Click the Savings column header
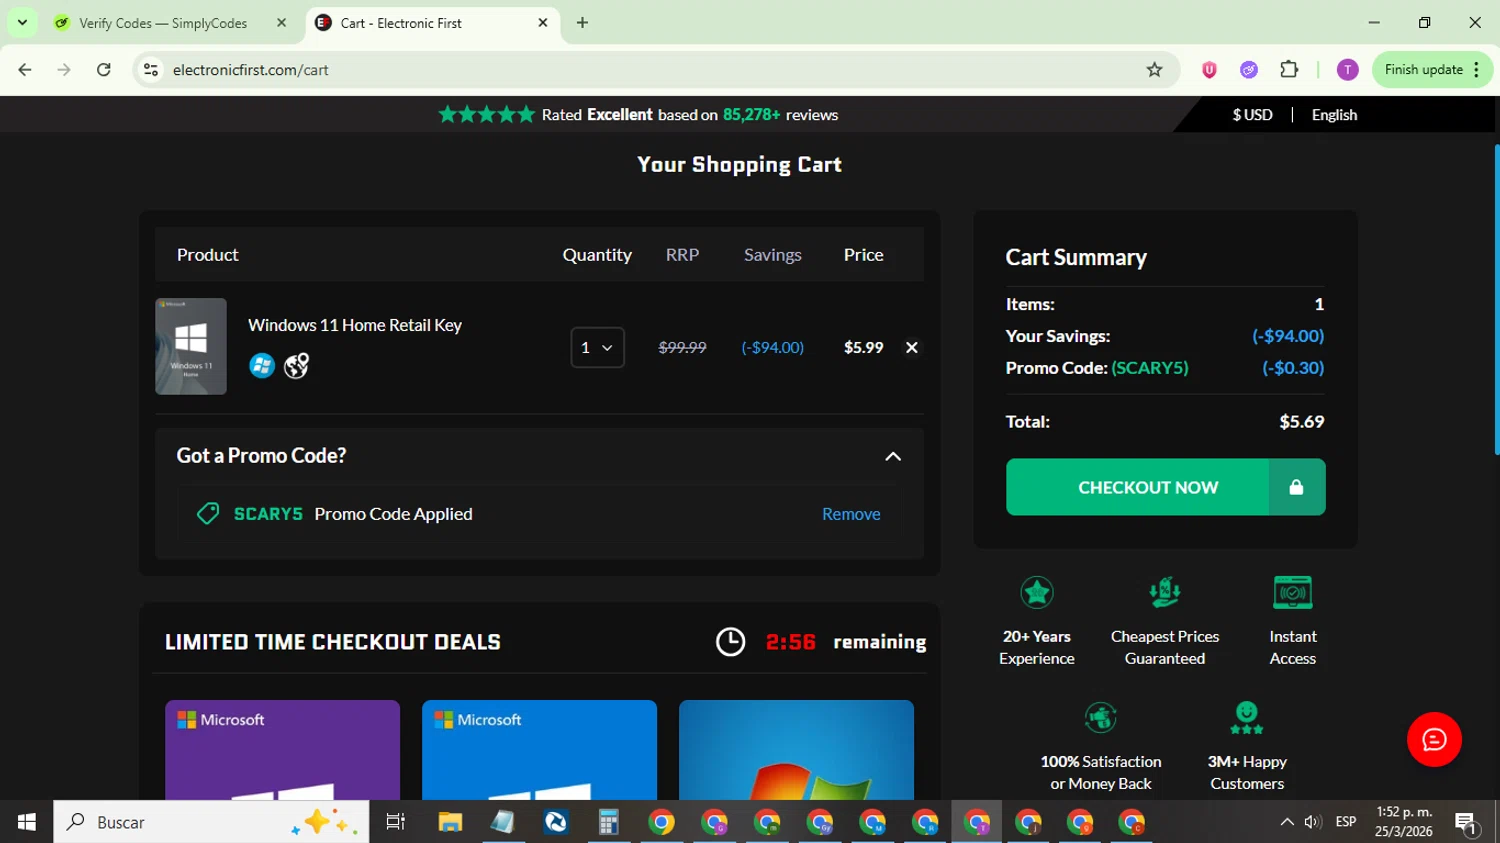Screen dimensions: 1500x843 773,255
